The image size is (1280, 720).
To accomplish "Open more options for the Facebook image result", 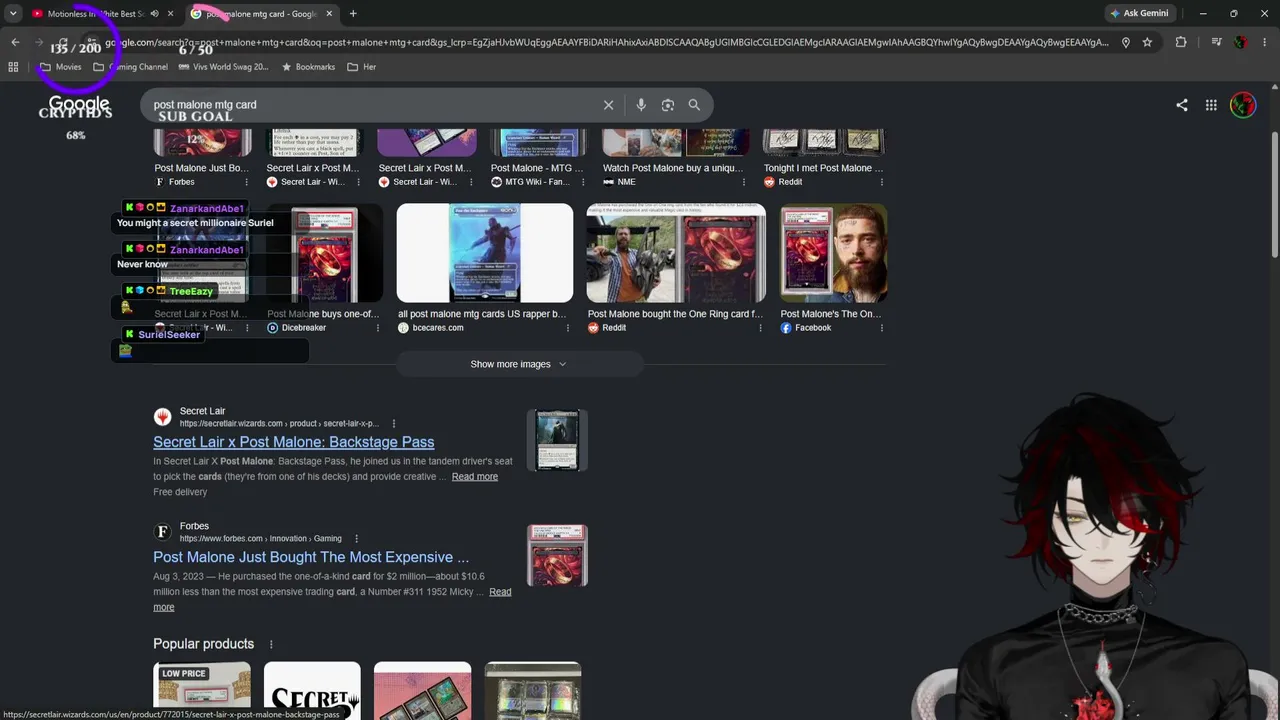I will click(882, 328).
